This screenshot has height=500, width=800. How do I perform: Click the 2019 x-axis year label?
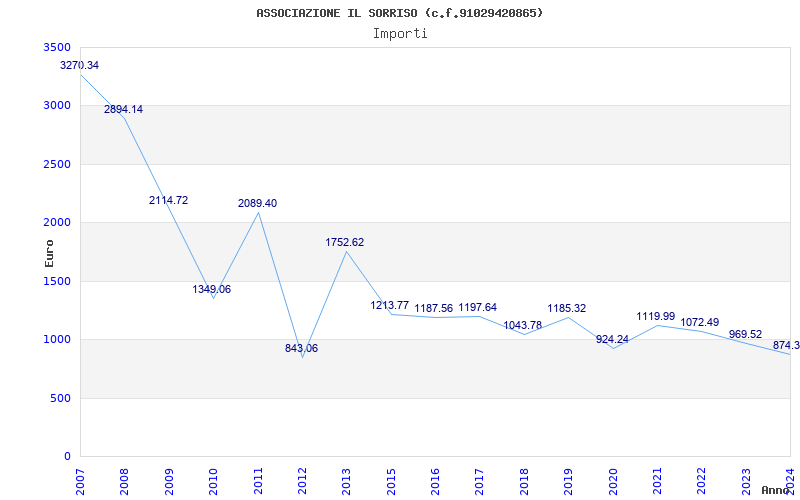click(x=569, y=482)
